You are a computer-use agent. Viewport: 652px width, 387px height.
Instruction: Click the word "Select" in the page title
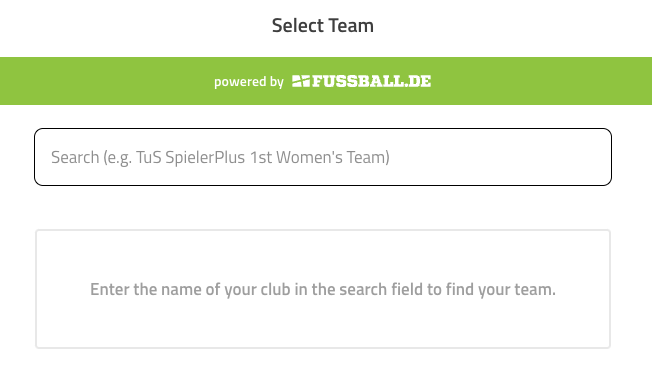point(298,25)
